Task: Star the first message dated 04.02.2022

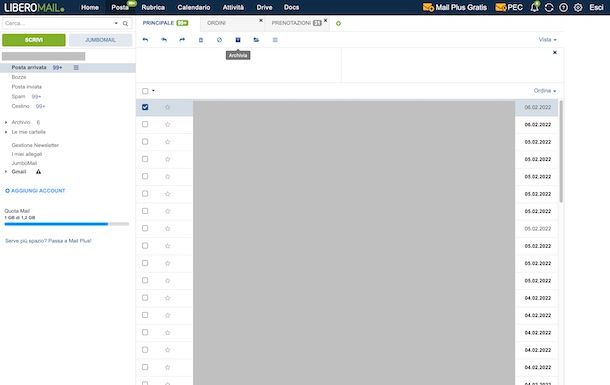Action: [x=168, y=298]
